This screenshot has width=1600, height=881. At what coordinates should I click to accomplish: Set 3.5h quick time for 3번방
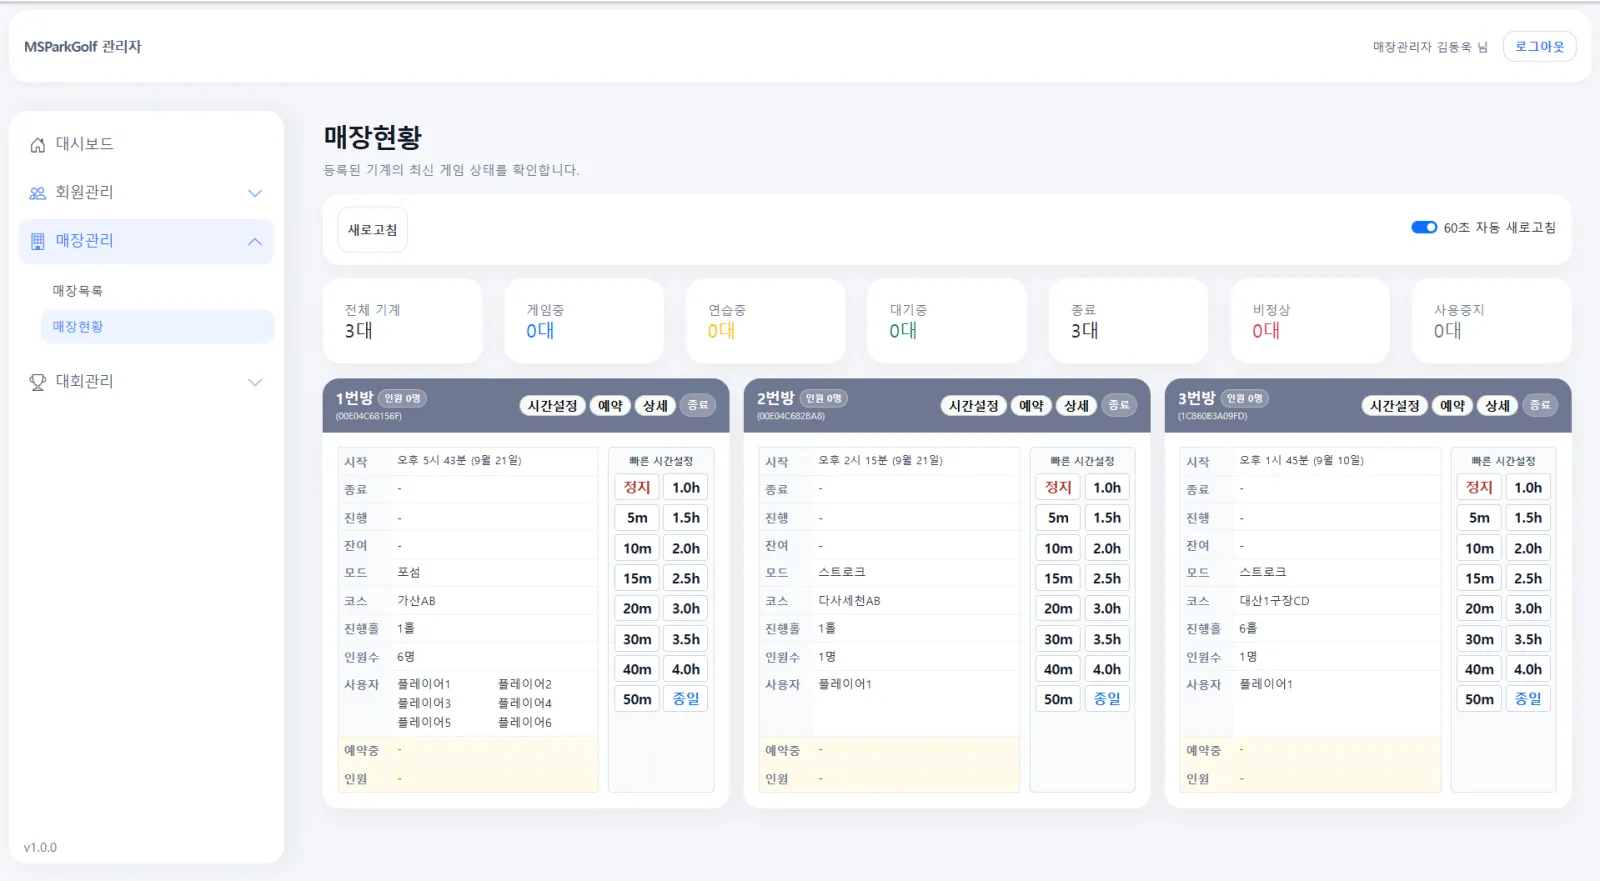click(x=1528, y=639)
